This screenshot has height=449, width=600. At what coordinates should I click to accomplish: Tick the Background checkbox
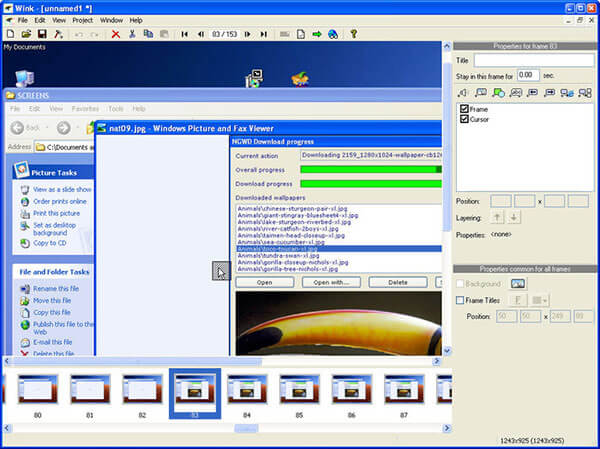point(460,284)
